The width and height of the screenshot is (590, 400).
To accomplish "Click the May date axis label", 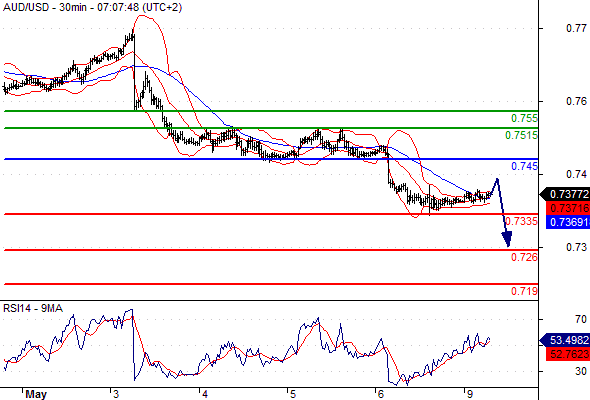I will coord(36,394).
